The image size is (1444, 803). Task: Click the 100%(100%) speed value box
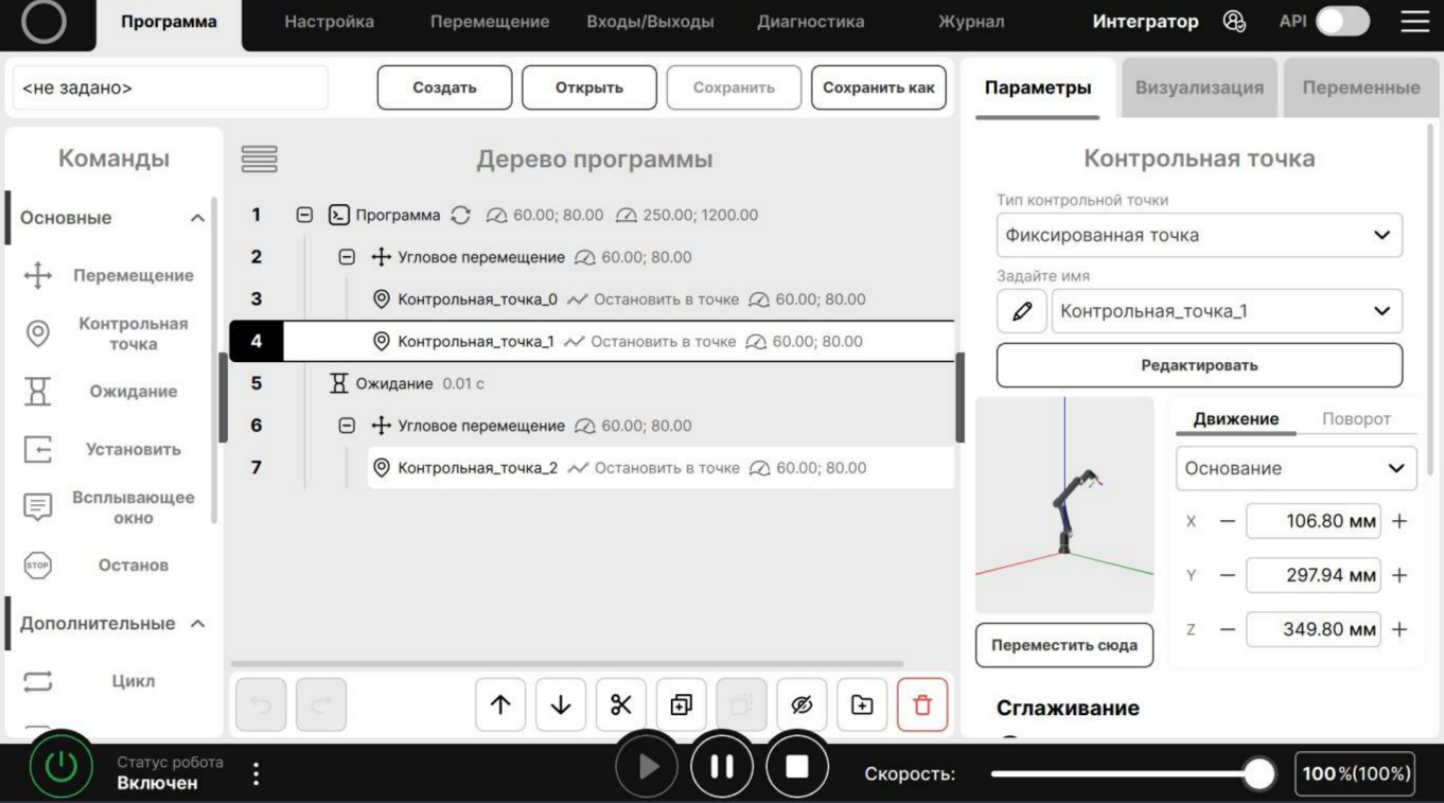click(1355, 773)
